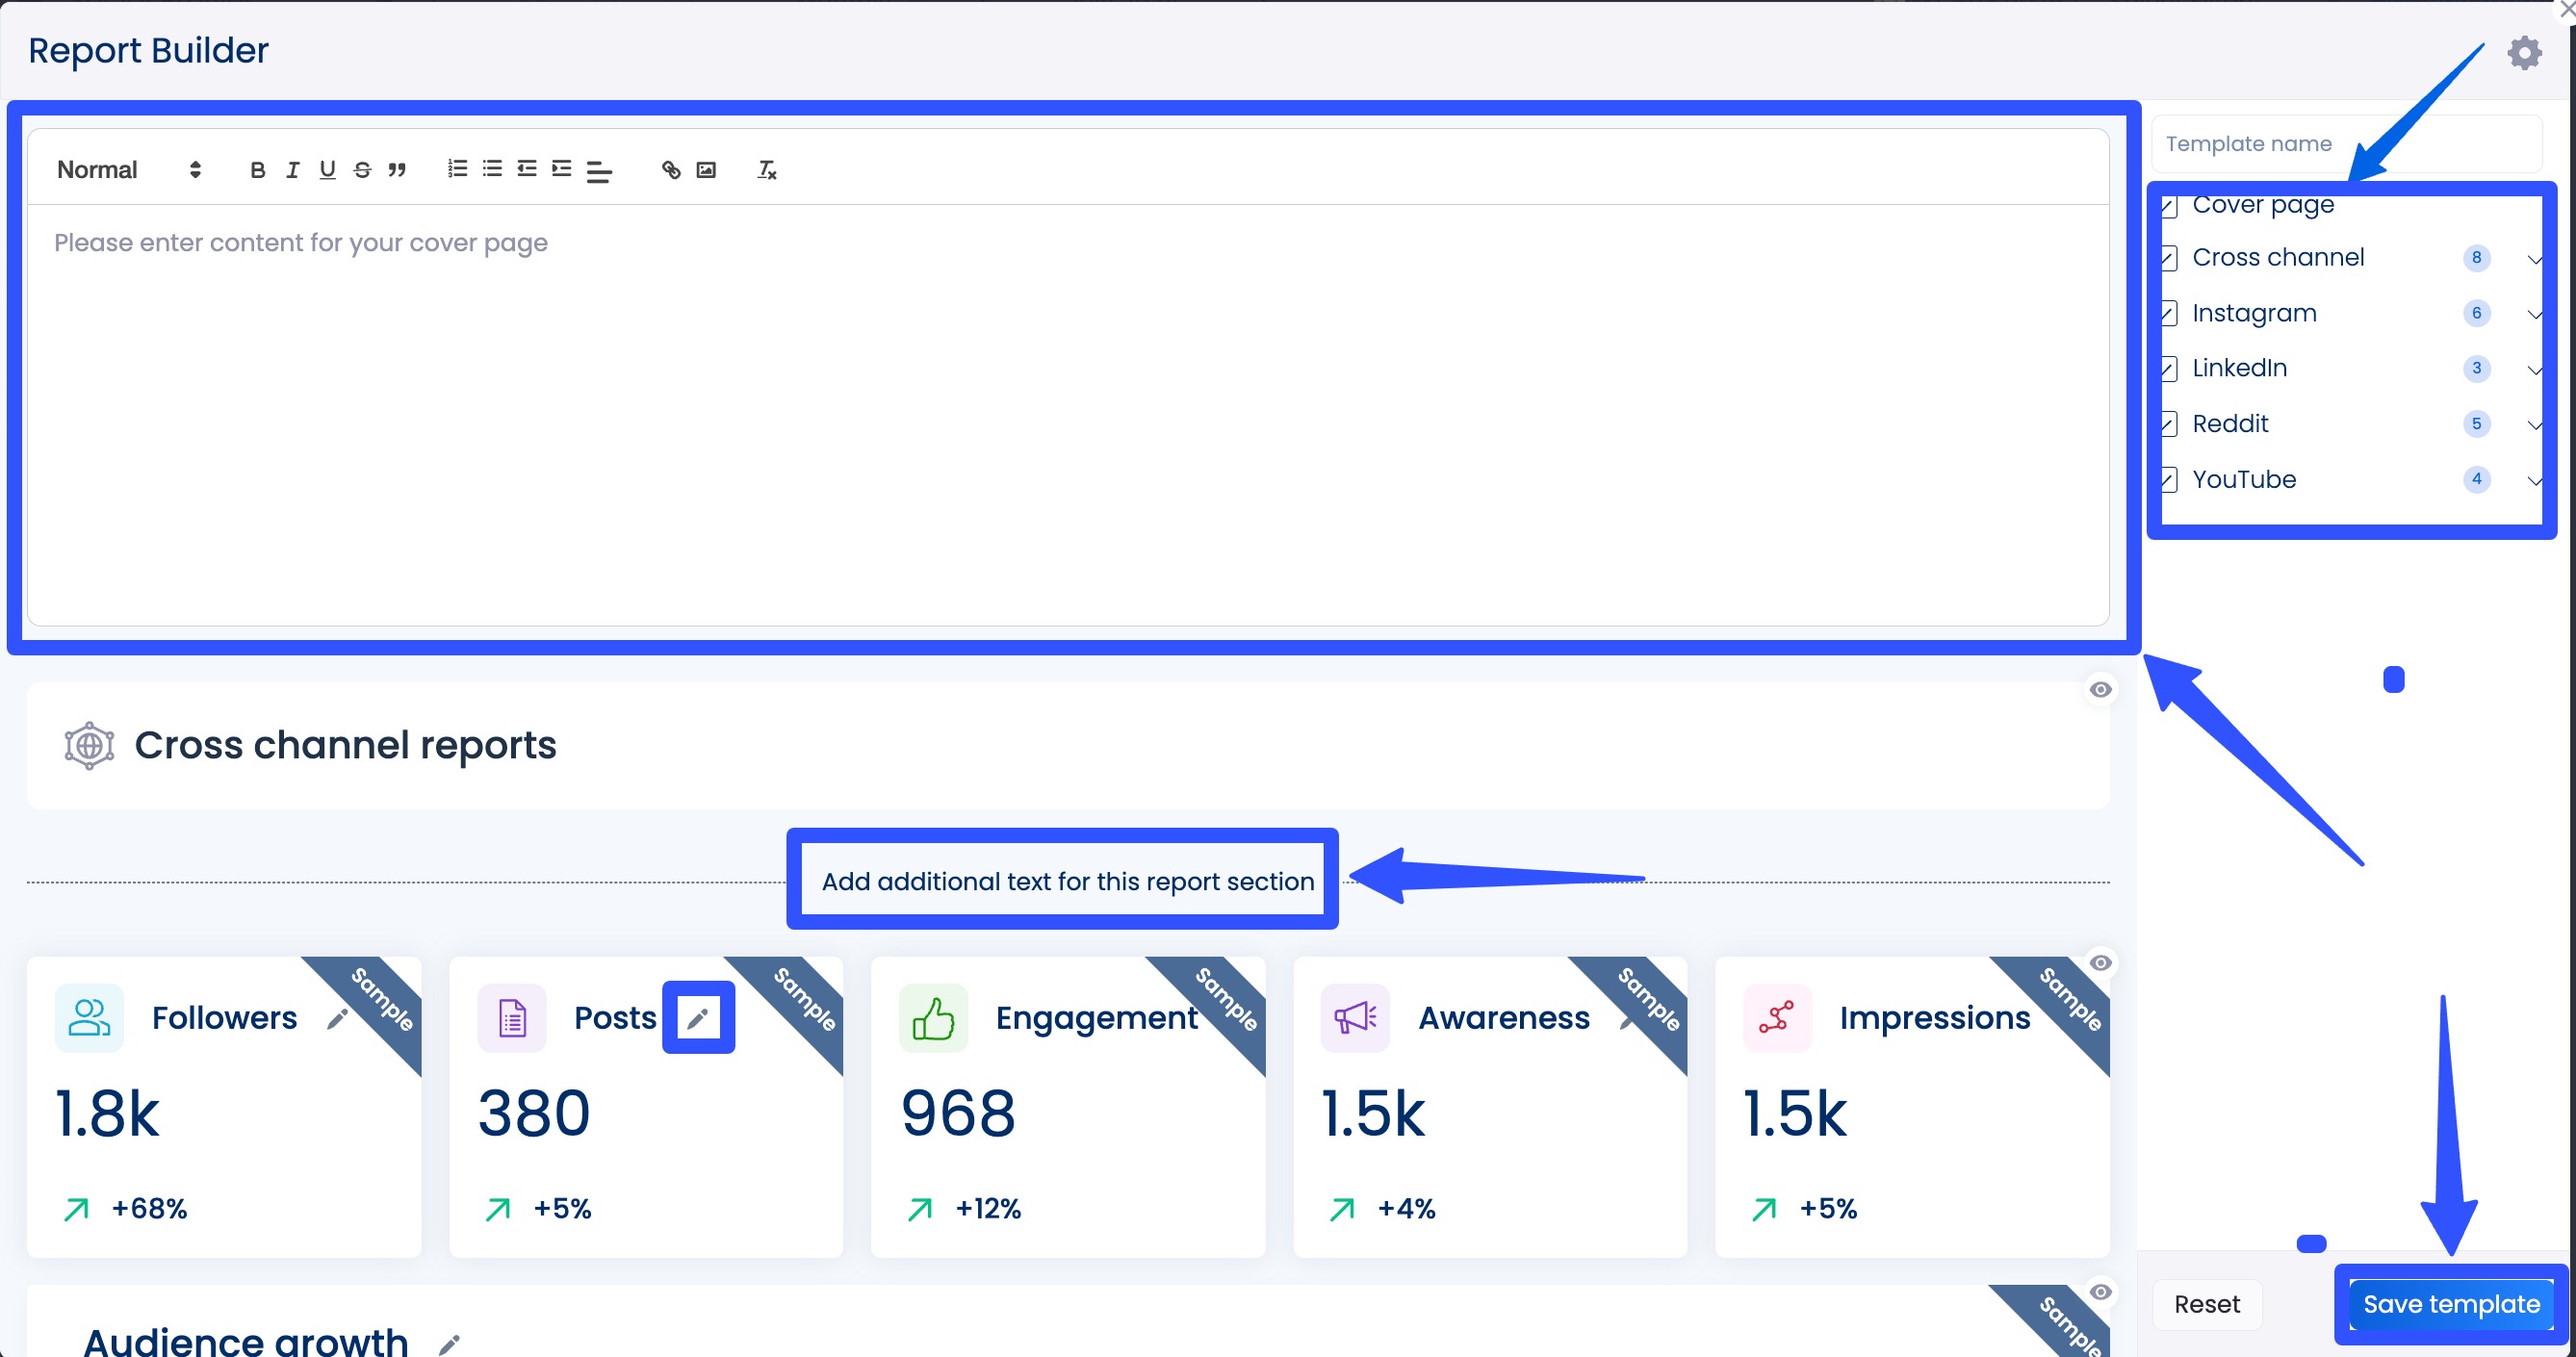The width and height of the screenshot is (2576, 1357).
Task: Clear text formatting
Action: tap(767, 170)
